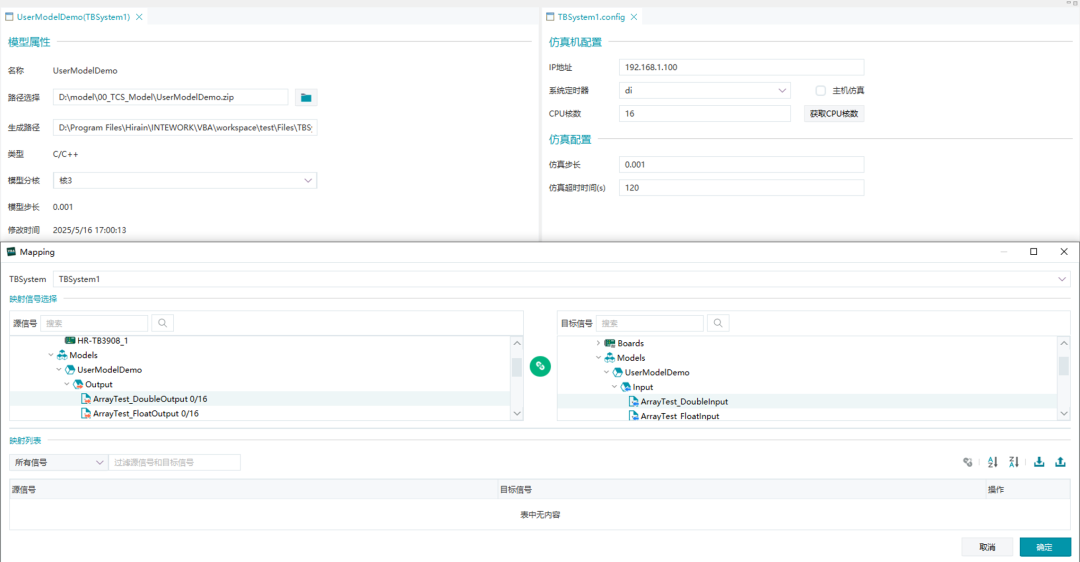Click the 仿真步长 input field
The width and height of the screenshot is (1080, 562).
click(741, 165)
